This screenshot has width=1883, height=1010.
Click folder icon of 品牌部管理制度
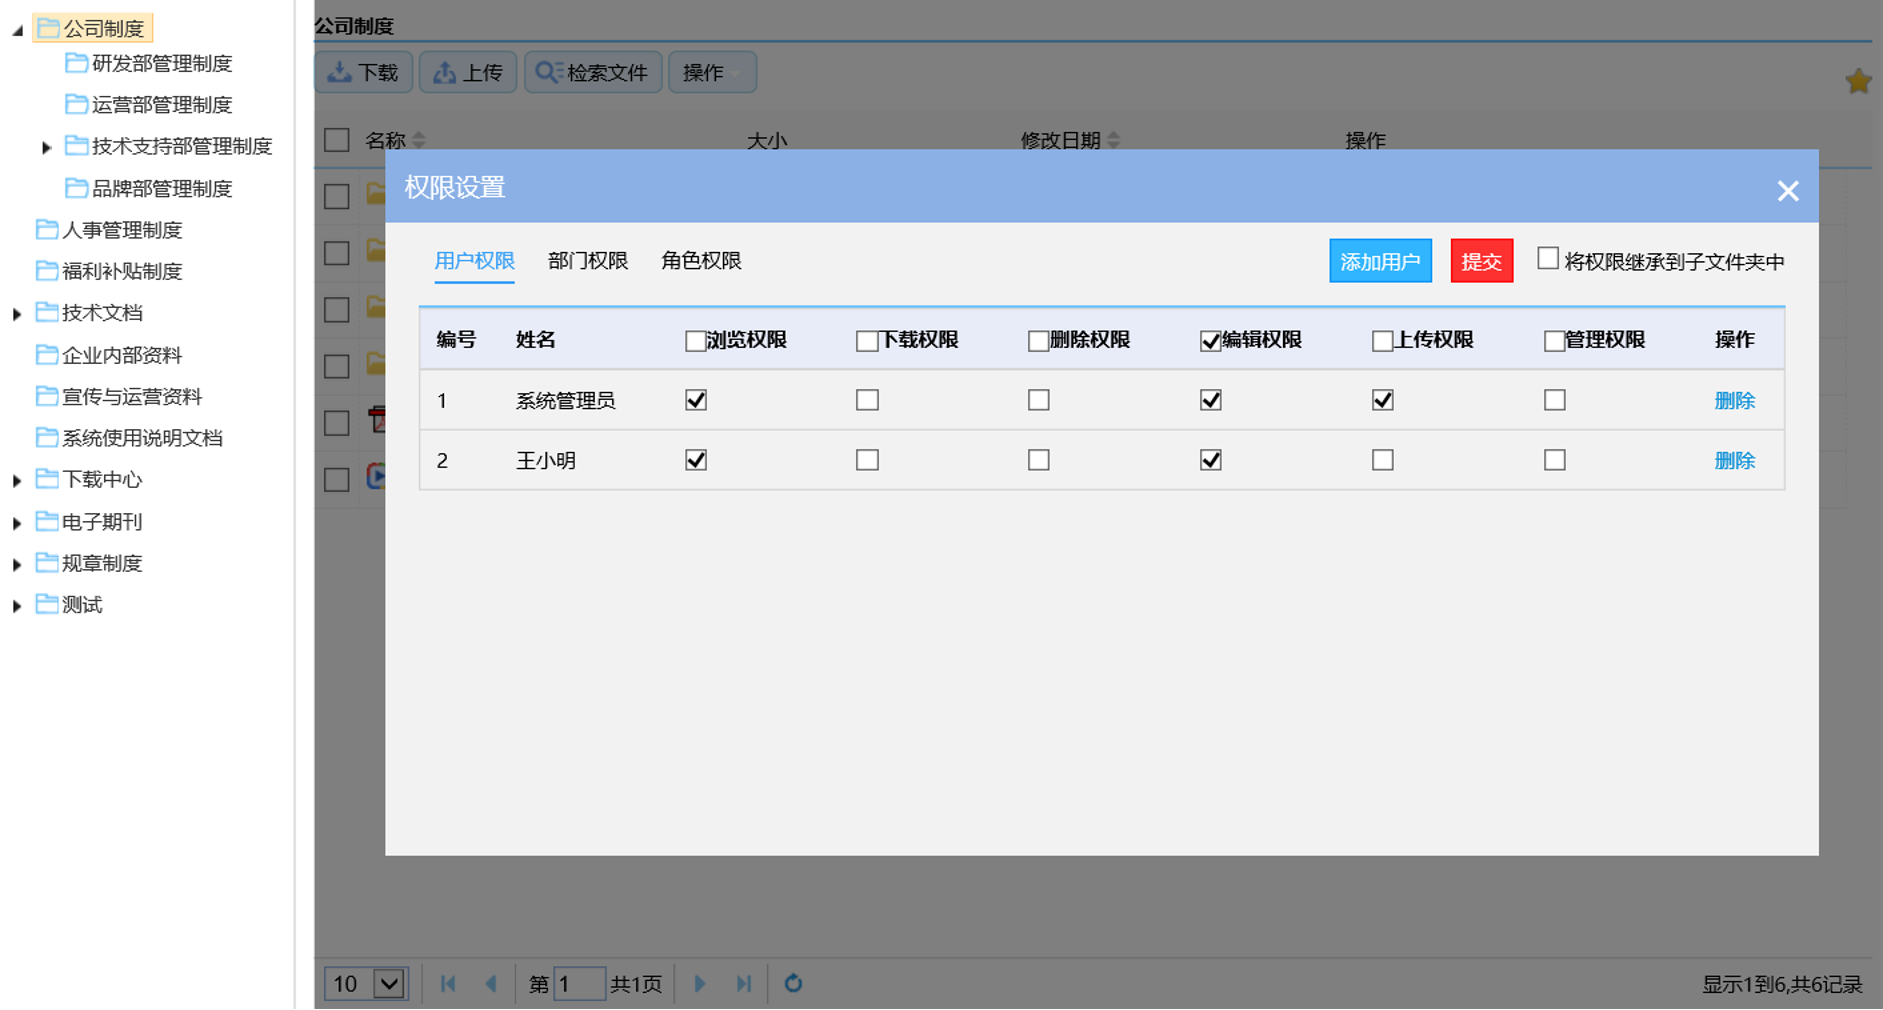point(76,188)
